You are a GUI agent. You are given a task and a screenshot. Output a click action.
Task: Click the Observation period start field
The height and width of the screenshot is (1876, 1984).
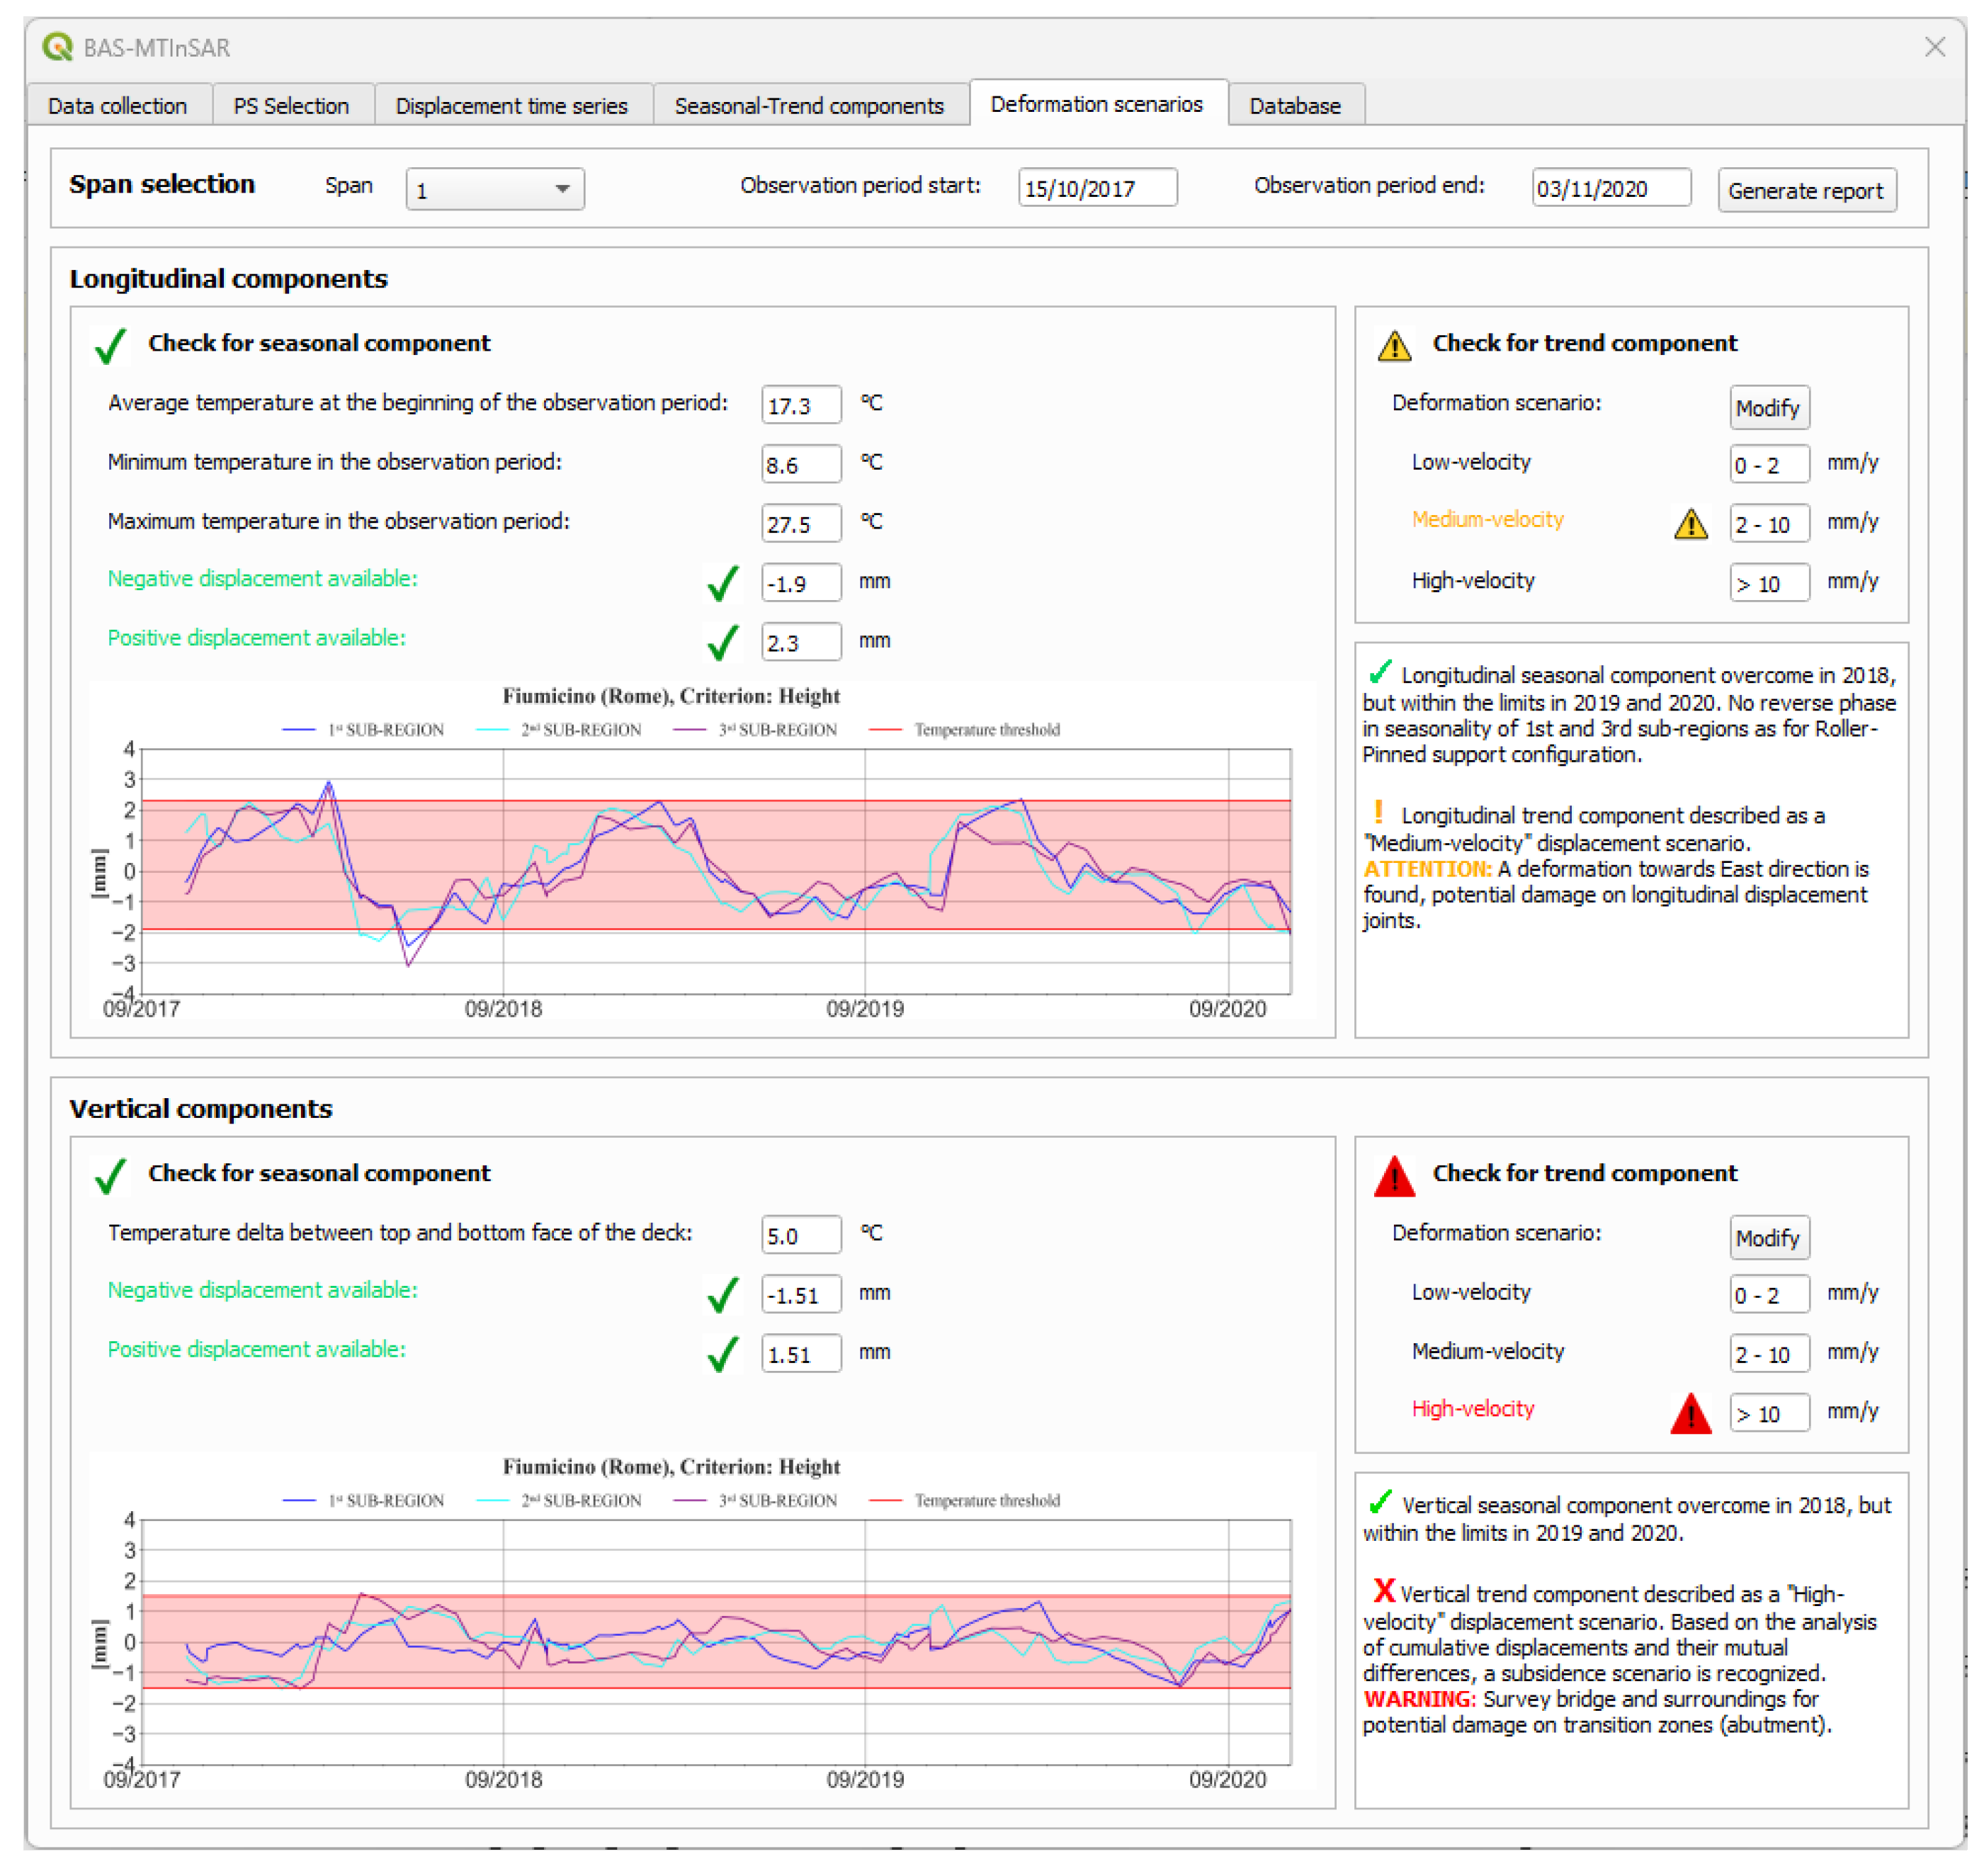(x=1097, y=188)
